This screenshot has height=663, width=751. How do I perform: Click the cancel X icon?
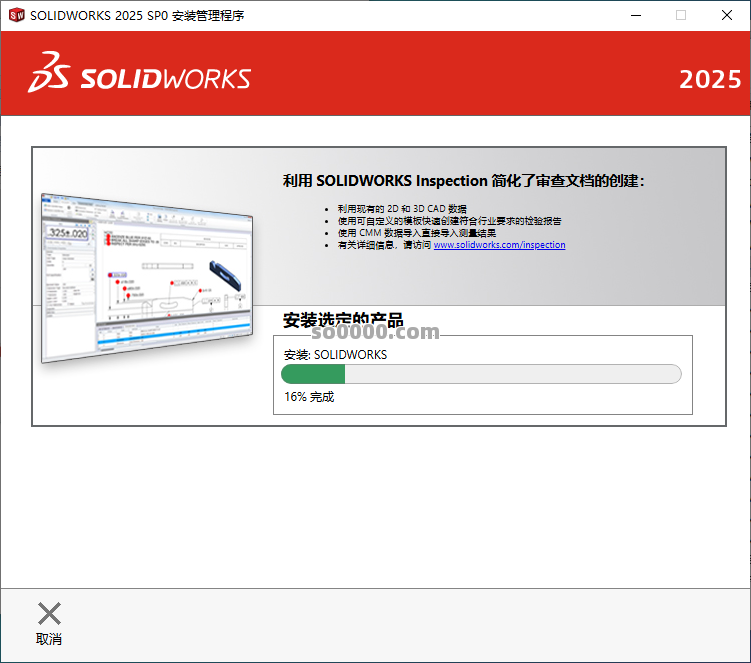point(49,614)
